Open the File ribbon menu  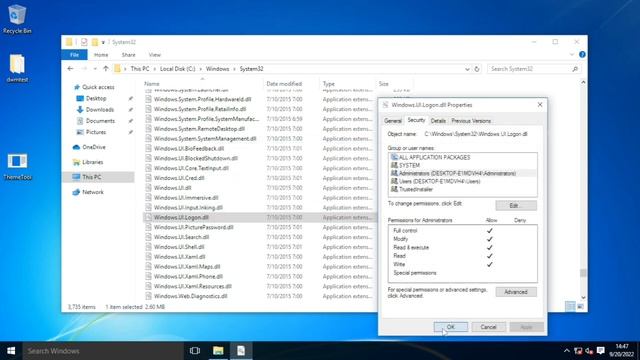click(x=74, y=55)
